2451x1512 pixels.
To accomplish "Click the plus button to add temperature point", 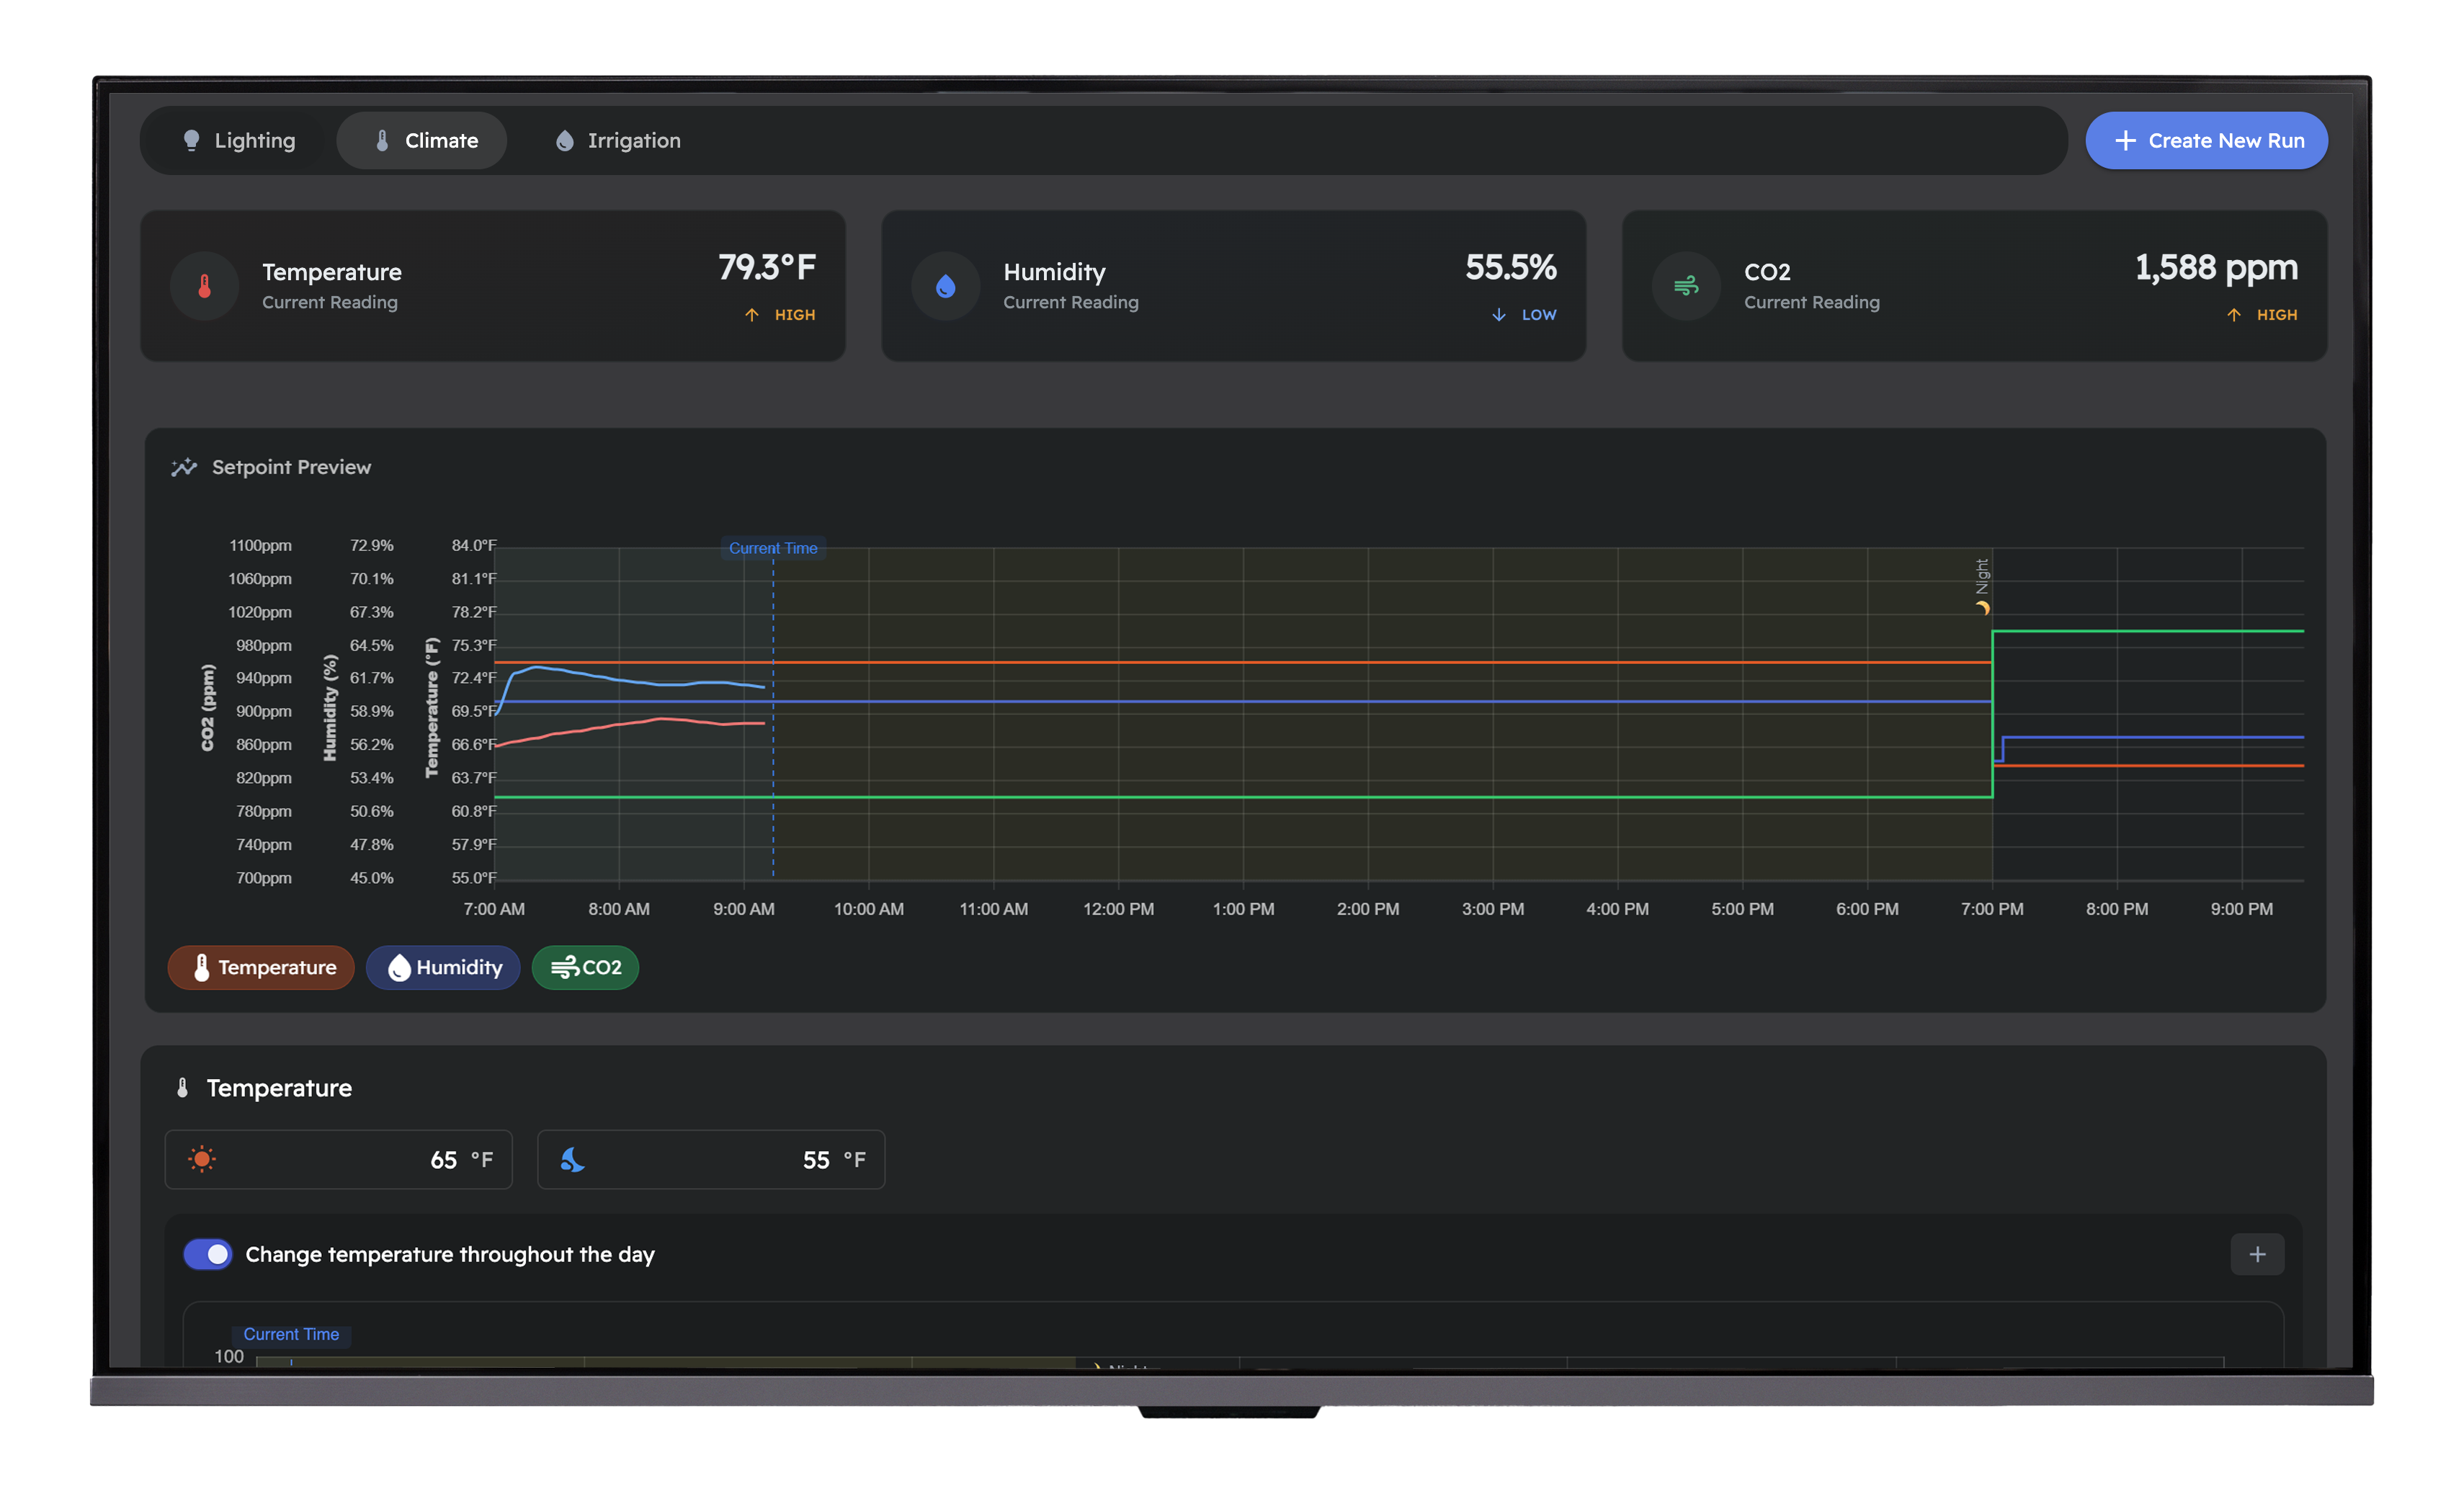I will pos(2257,1254).
